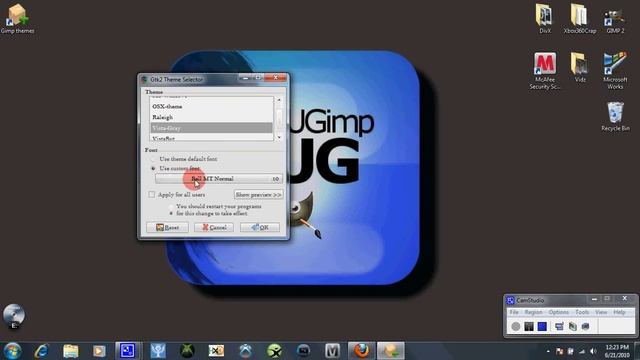Screen dimensions: 640x360
Task: Switch to Gtk2 Theme Selector taskbar button
Action: [x=391, y=351]
